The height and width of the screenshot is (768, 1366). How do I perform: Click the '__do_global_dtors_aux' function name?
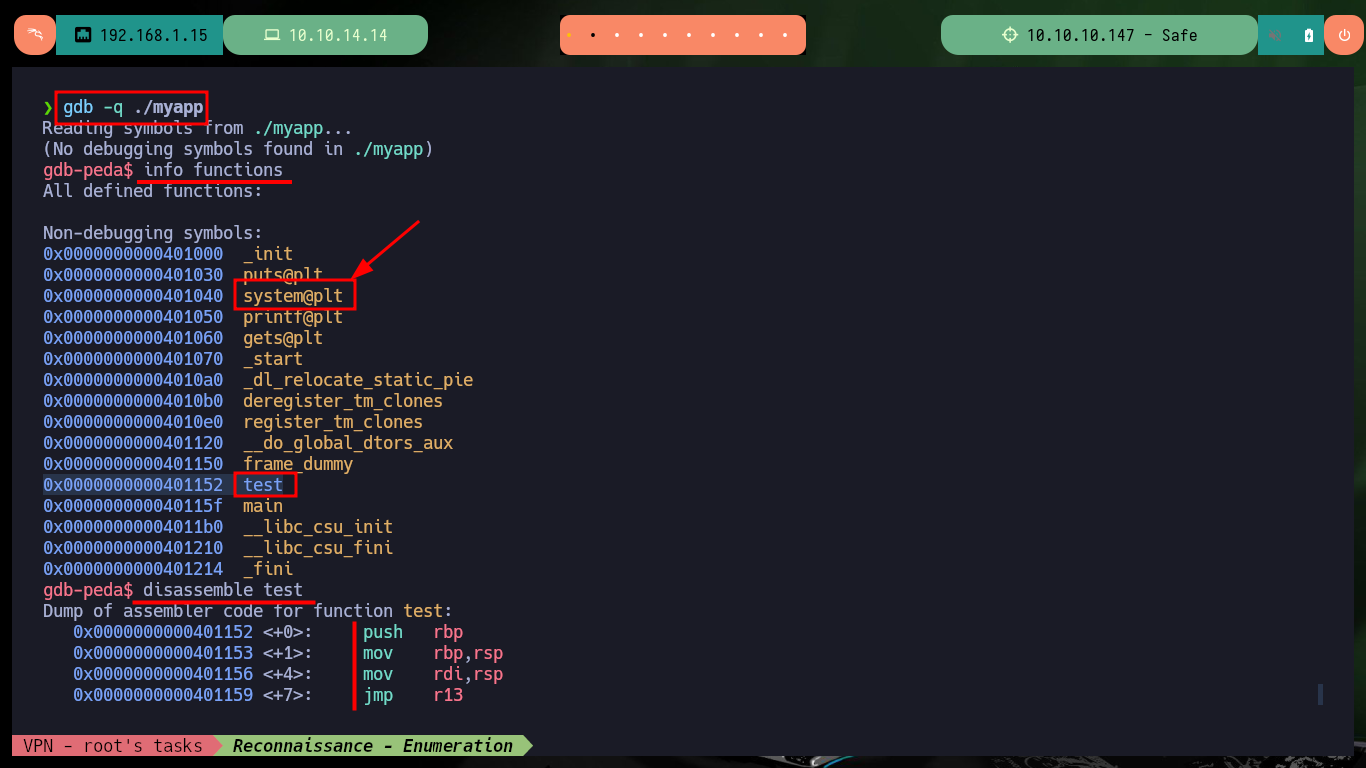coord(348,443)
